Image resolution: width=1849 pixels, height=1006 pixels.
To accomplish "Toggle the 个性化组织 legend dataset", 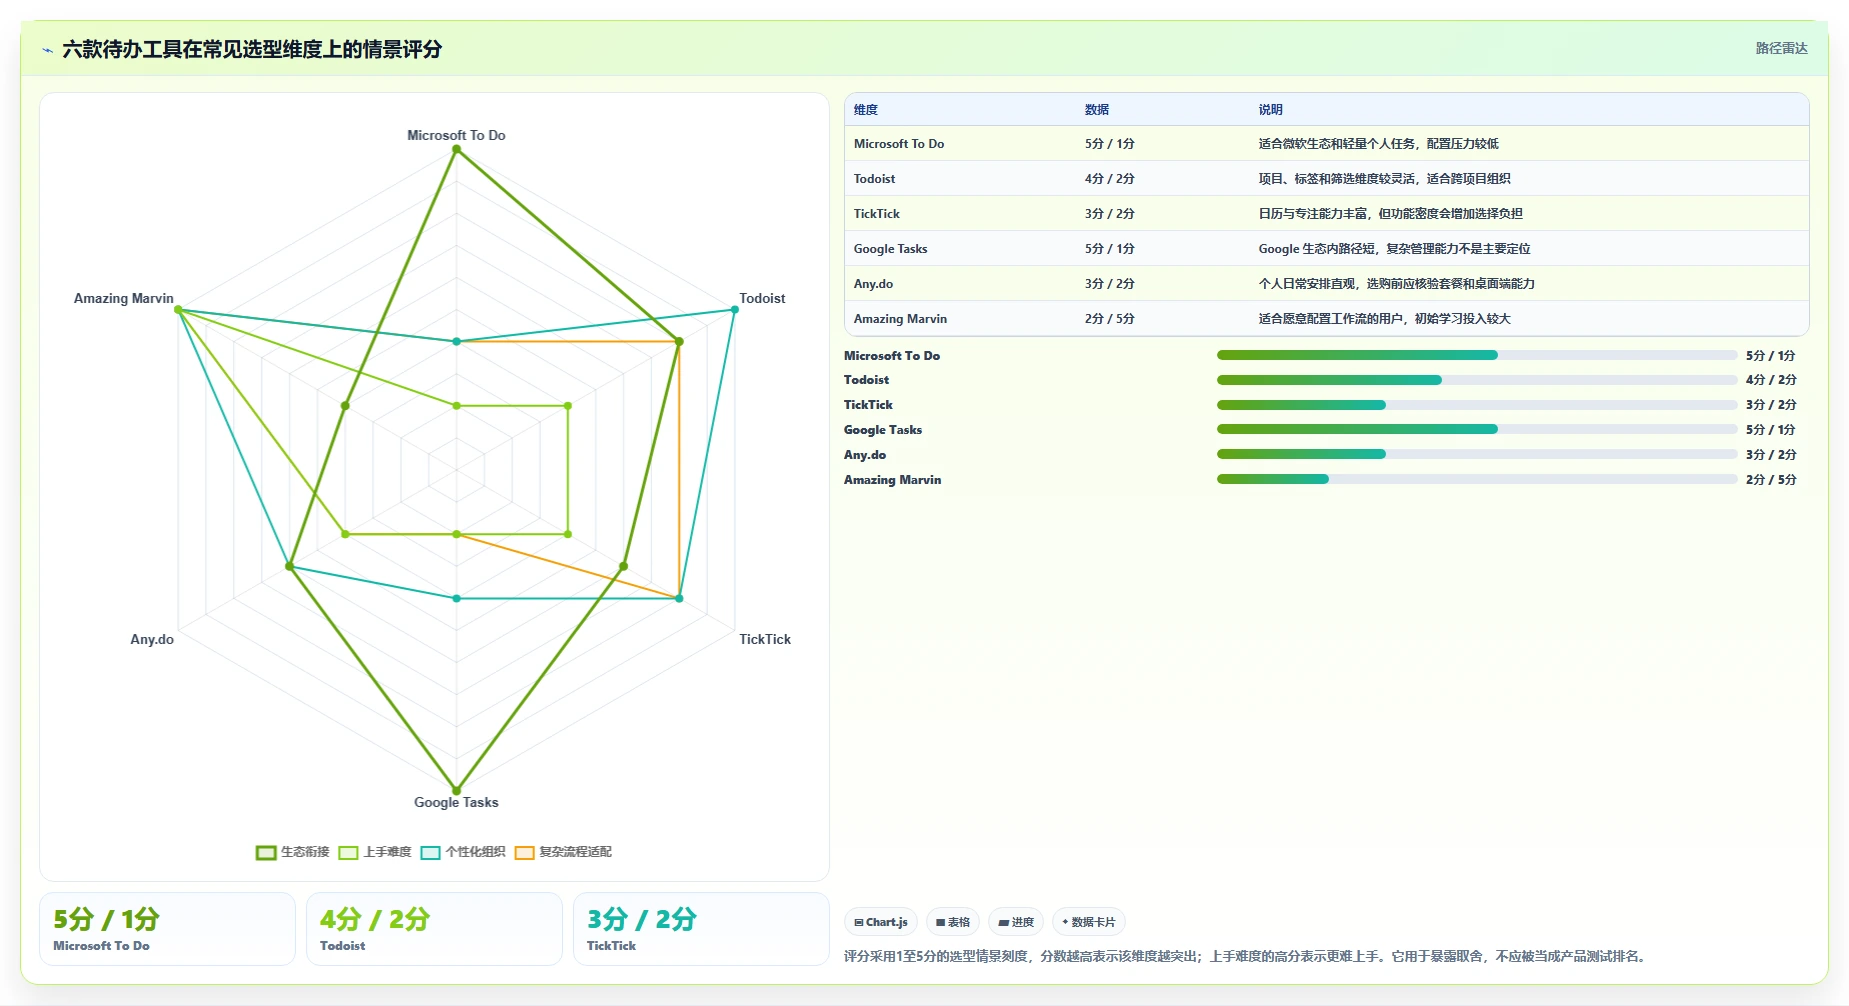I will 463,852.
